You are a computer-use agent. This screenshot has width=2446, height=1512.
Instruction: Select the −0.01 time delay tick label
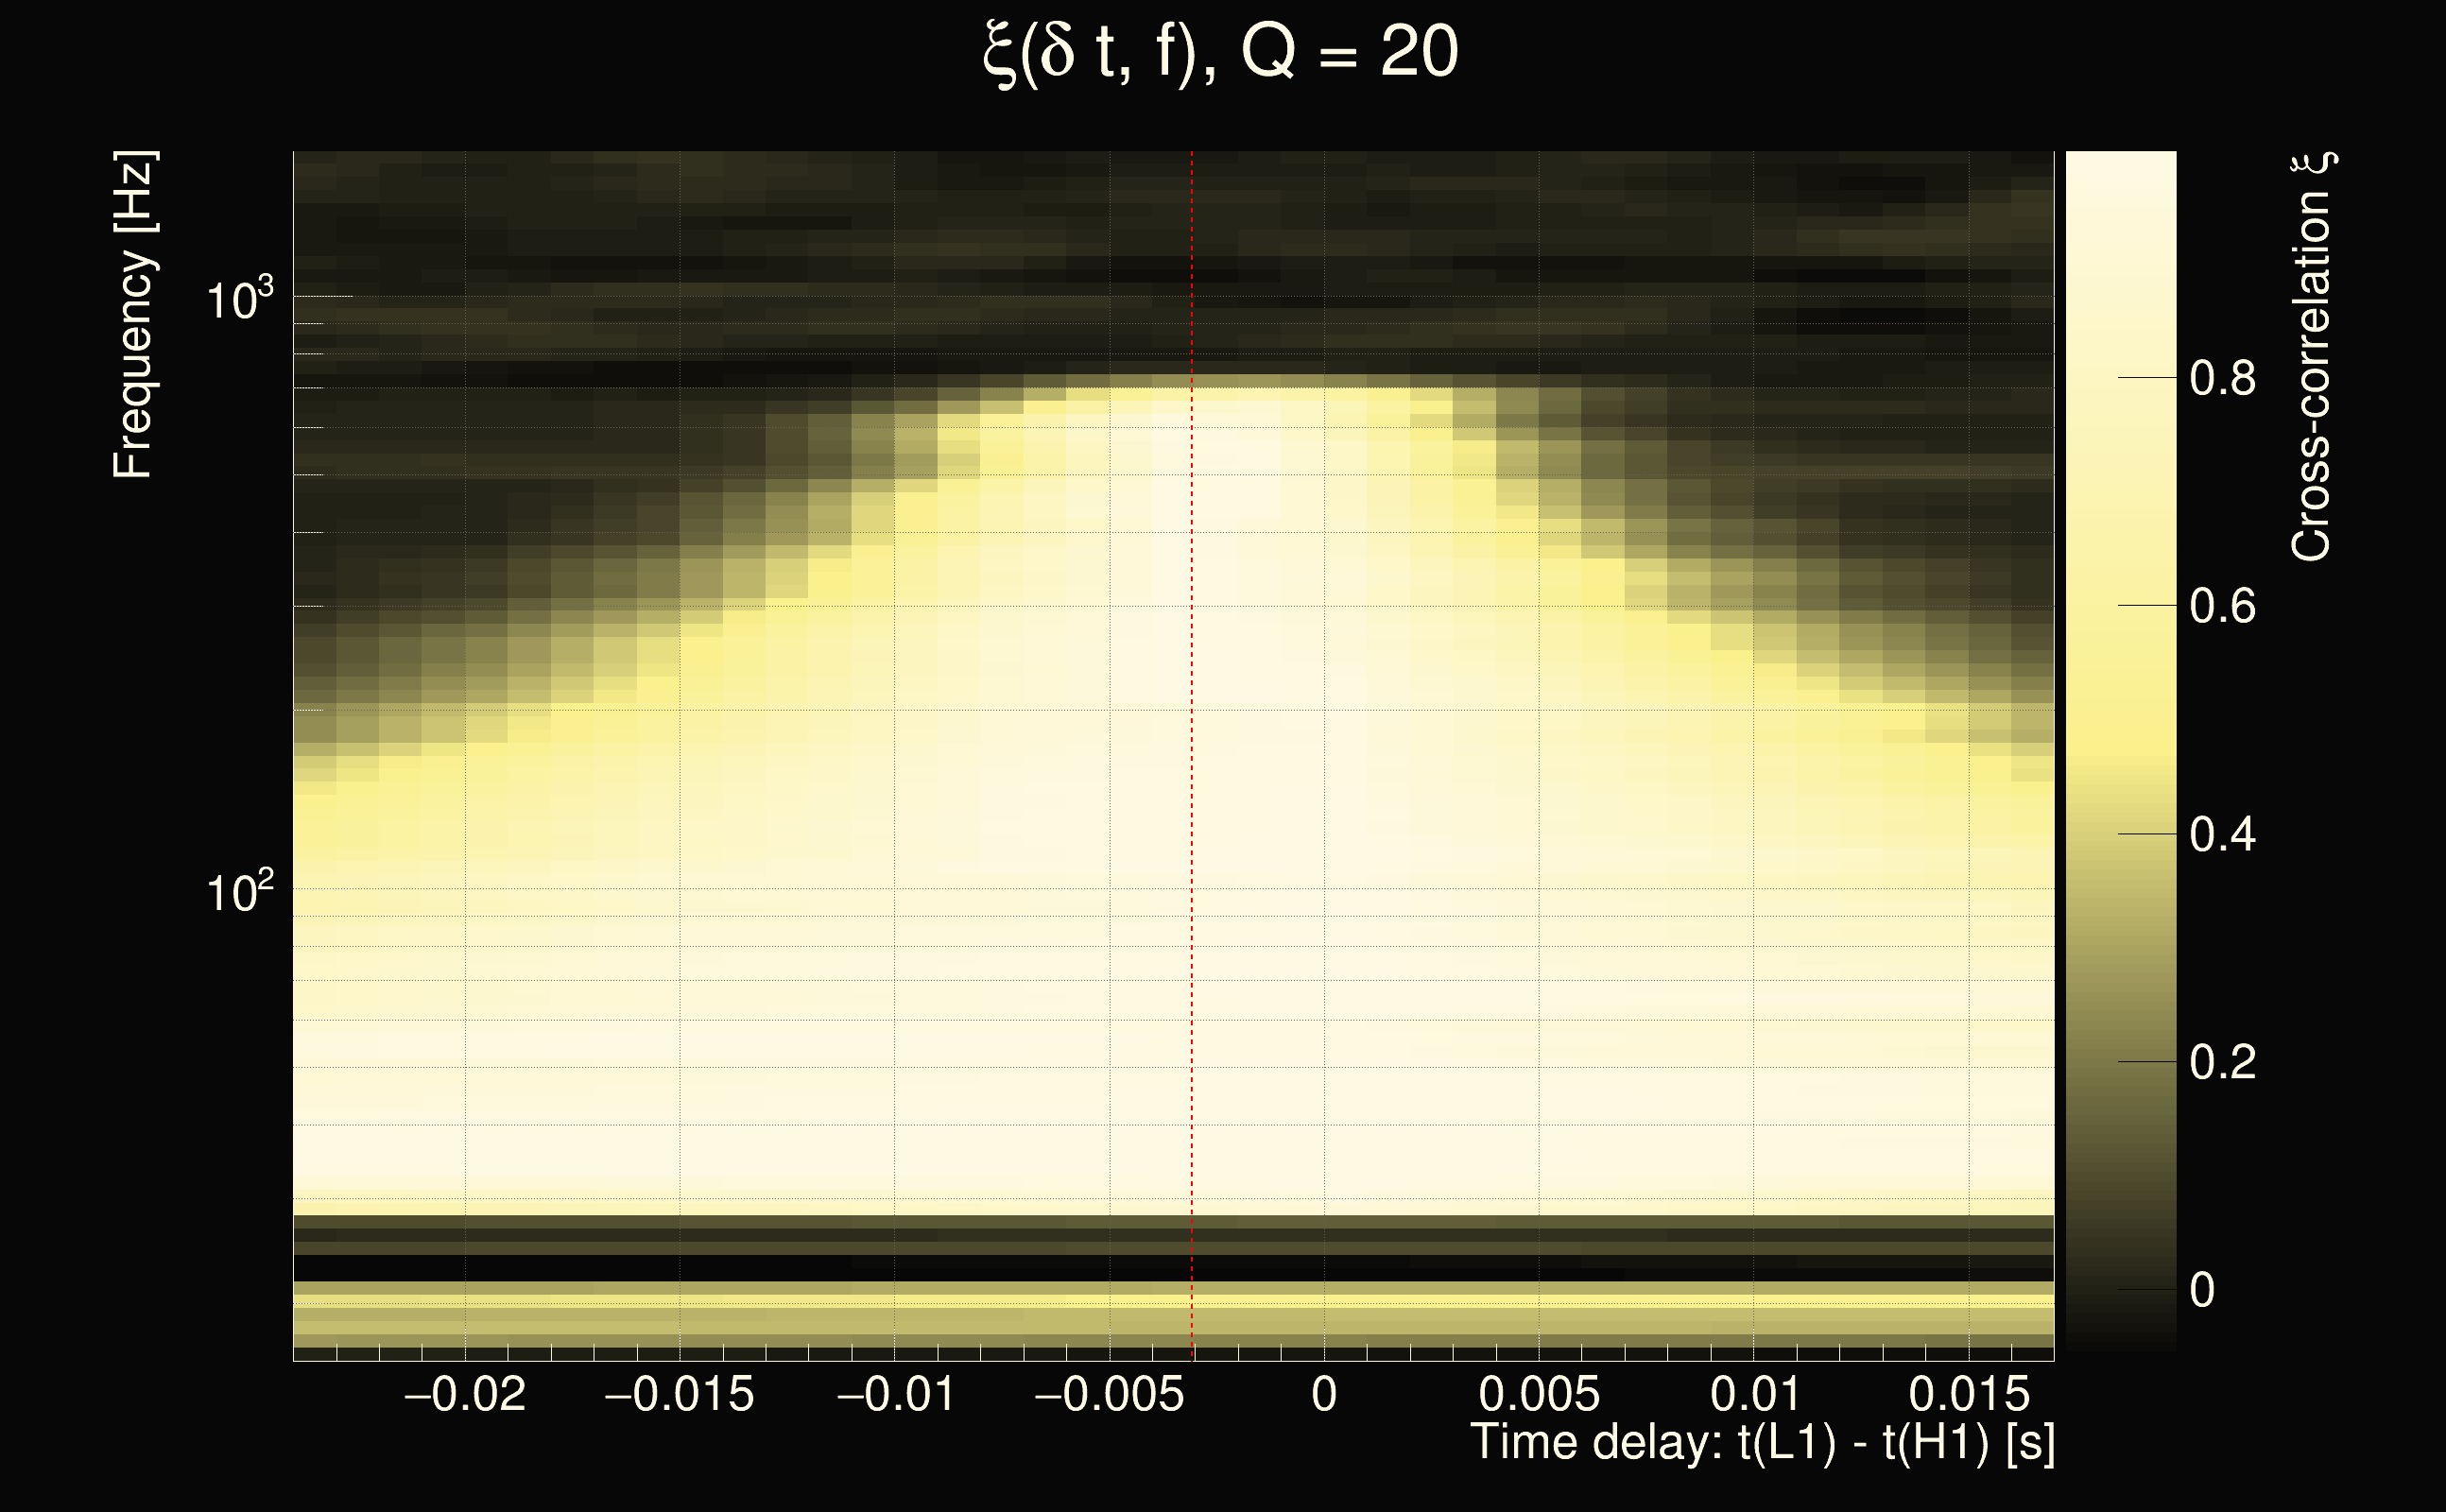[x=895, y=1394]
